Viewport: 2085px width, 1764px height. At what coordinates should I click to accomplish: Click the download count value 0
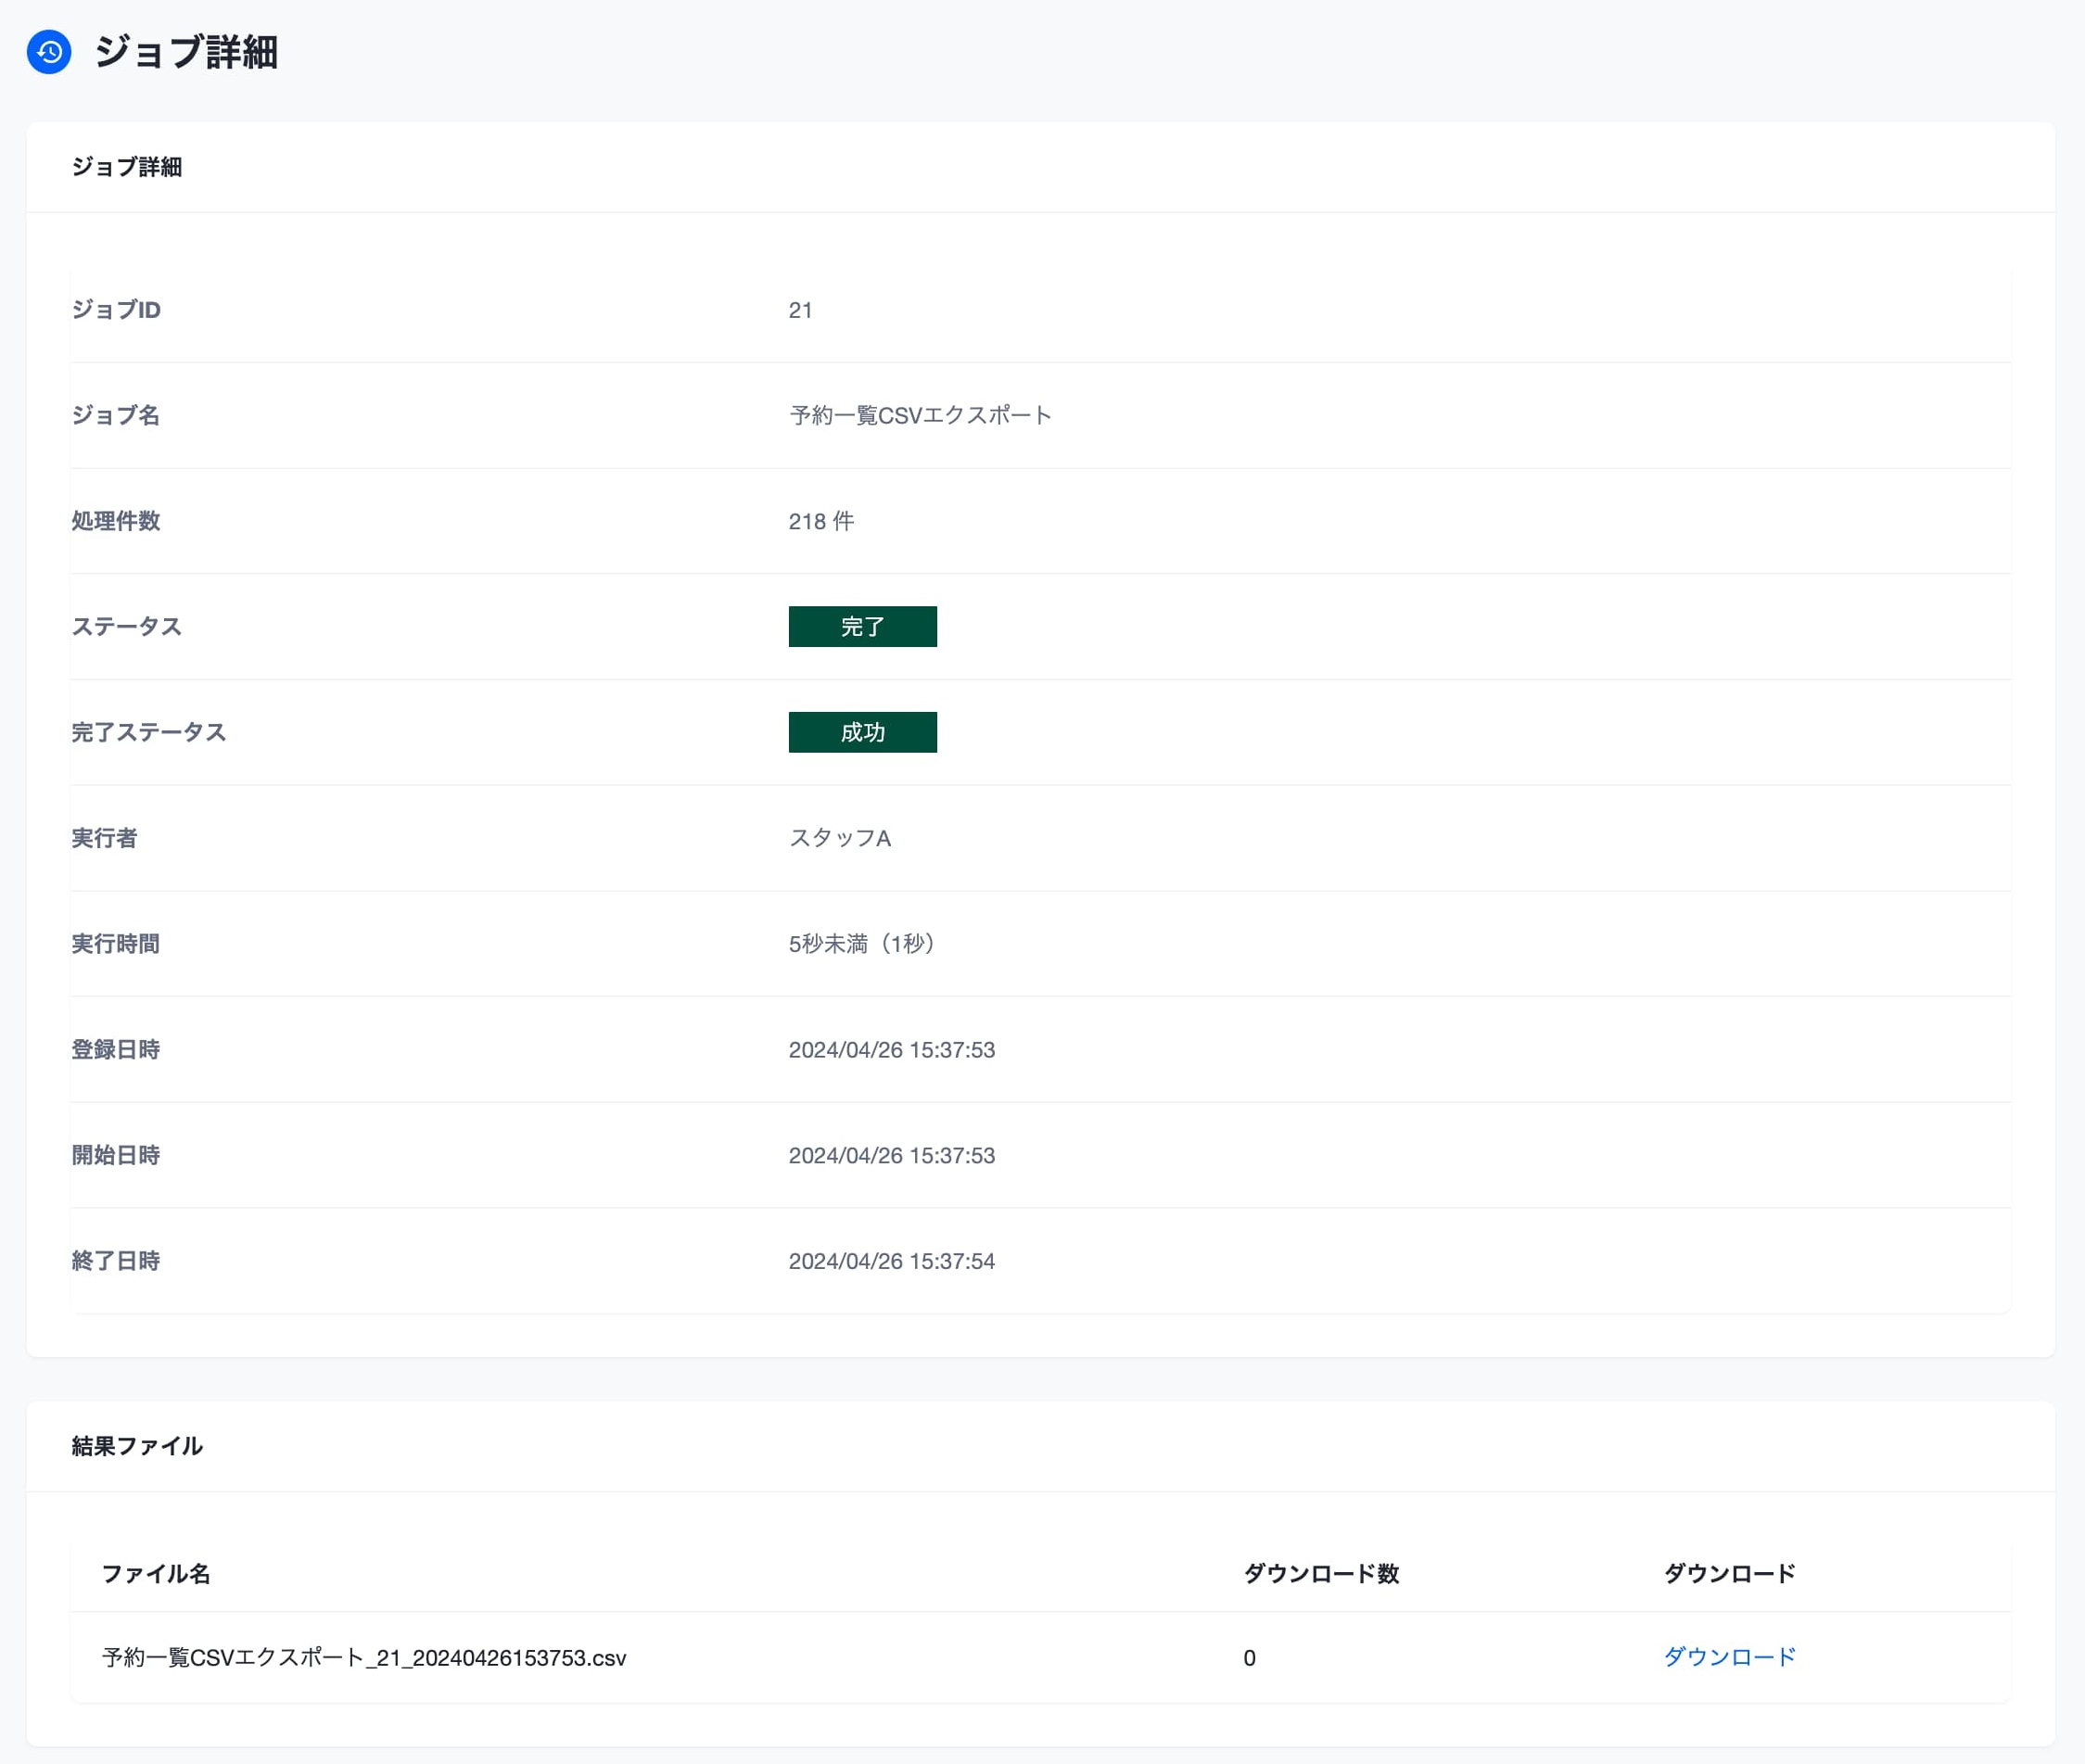click(x=1249, y=1658)
